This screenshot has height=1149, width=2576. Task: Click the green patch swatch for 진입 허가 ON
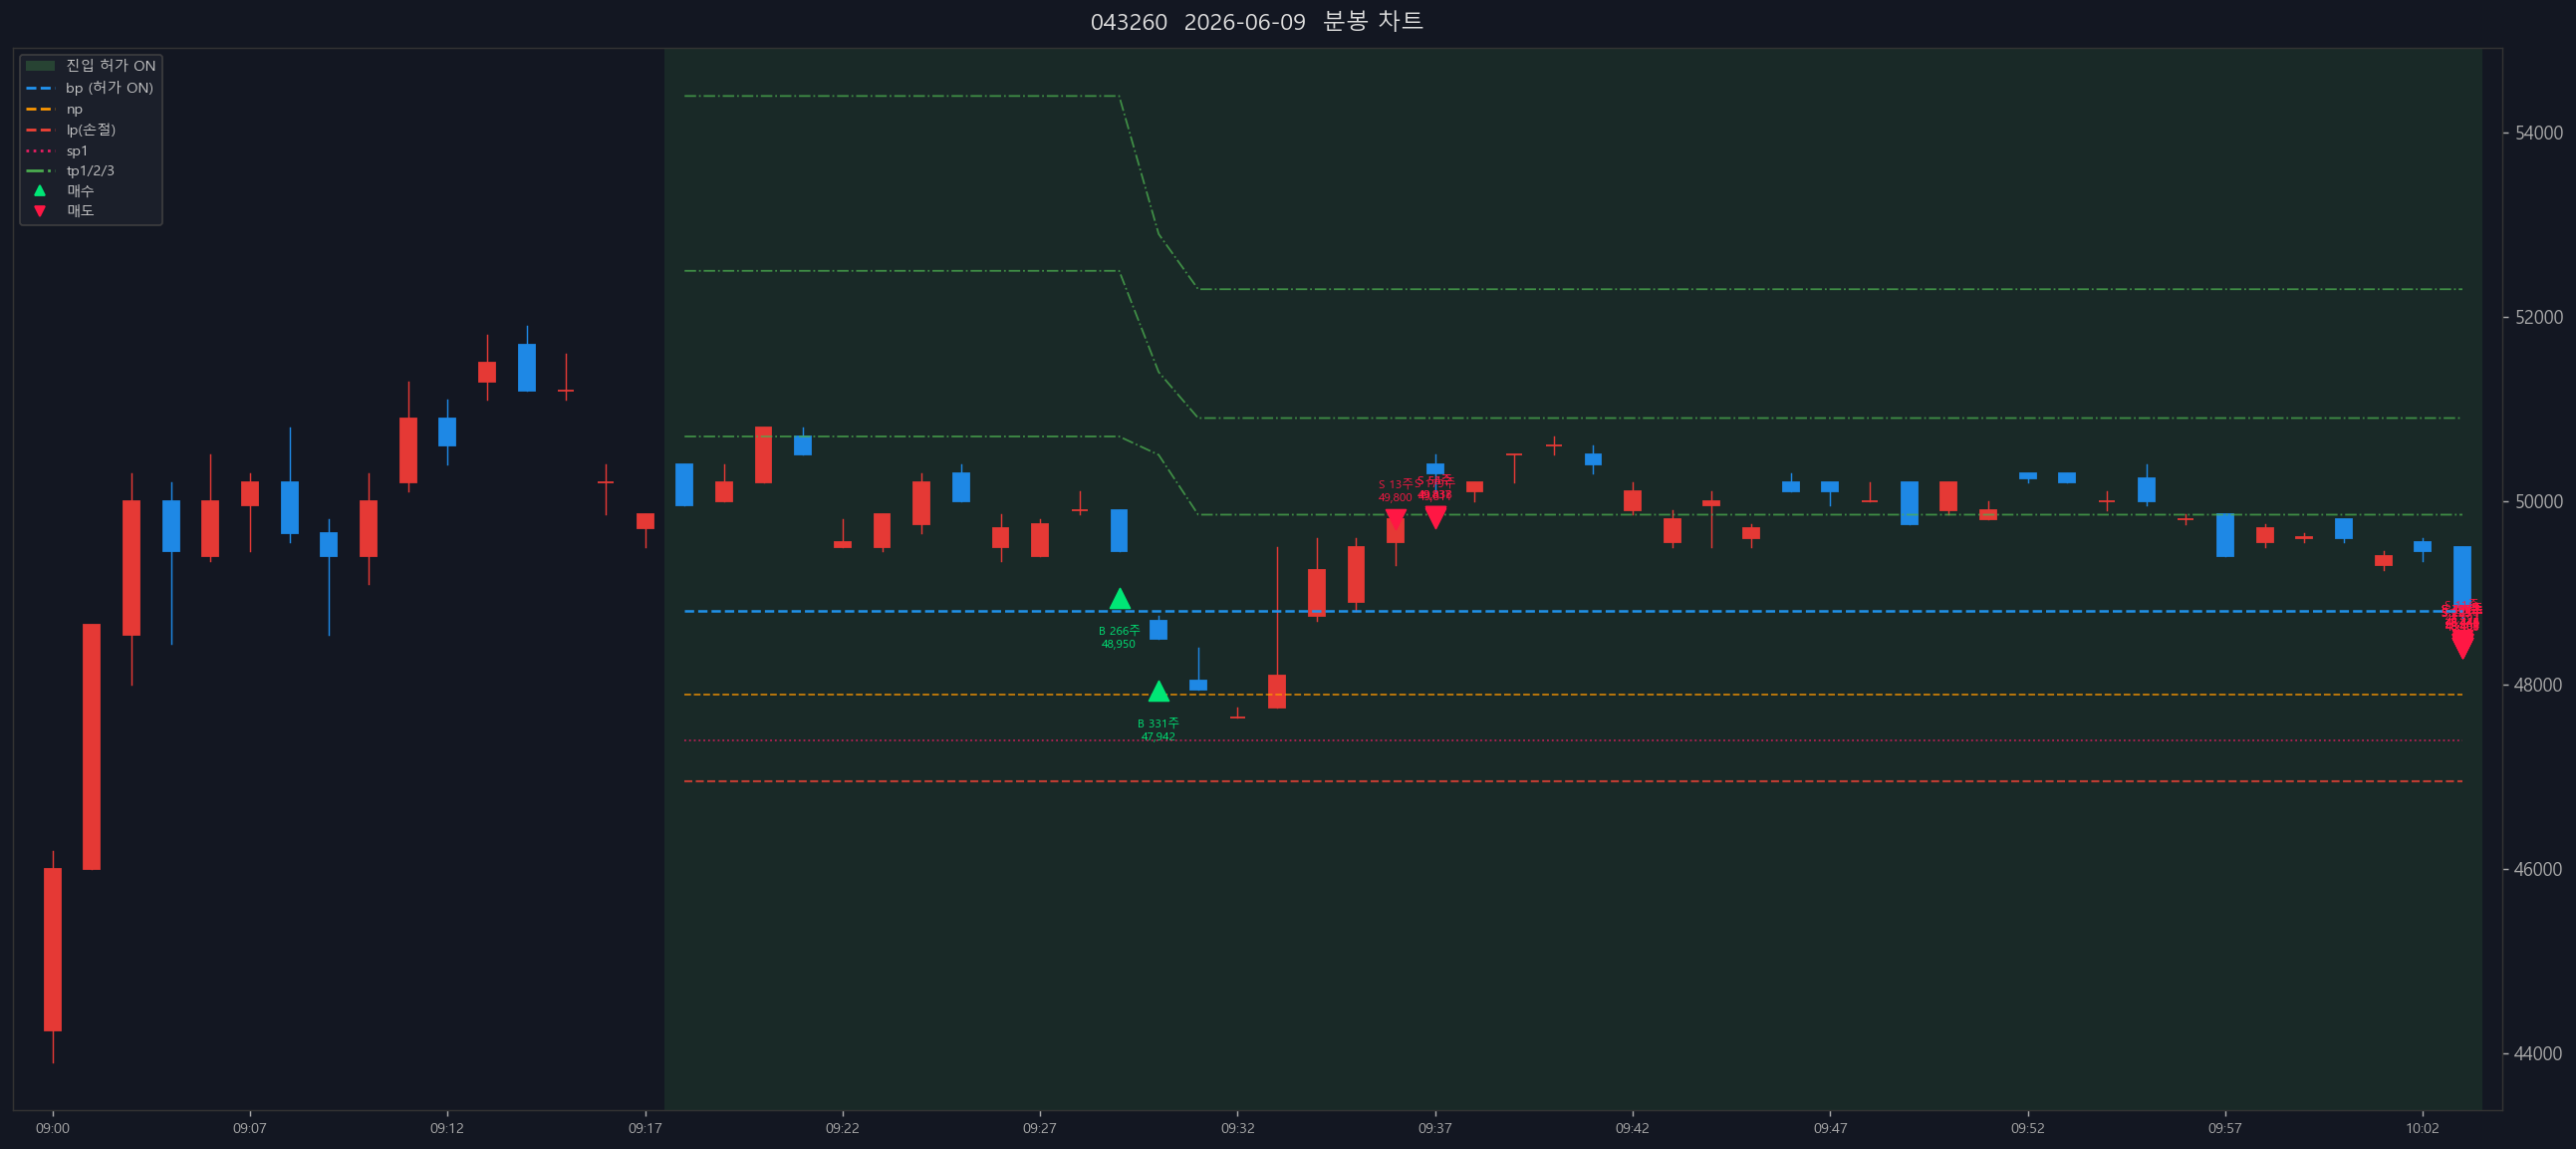click(40, 66)
